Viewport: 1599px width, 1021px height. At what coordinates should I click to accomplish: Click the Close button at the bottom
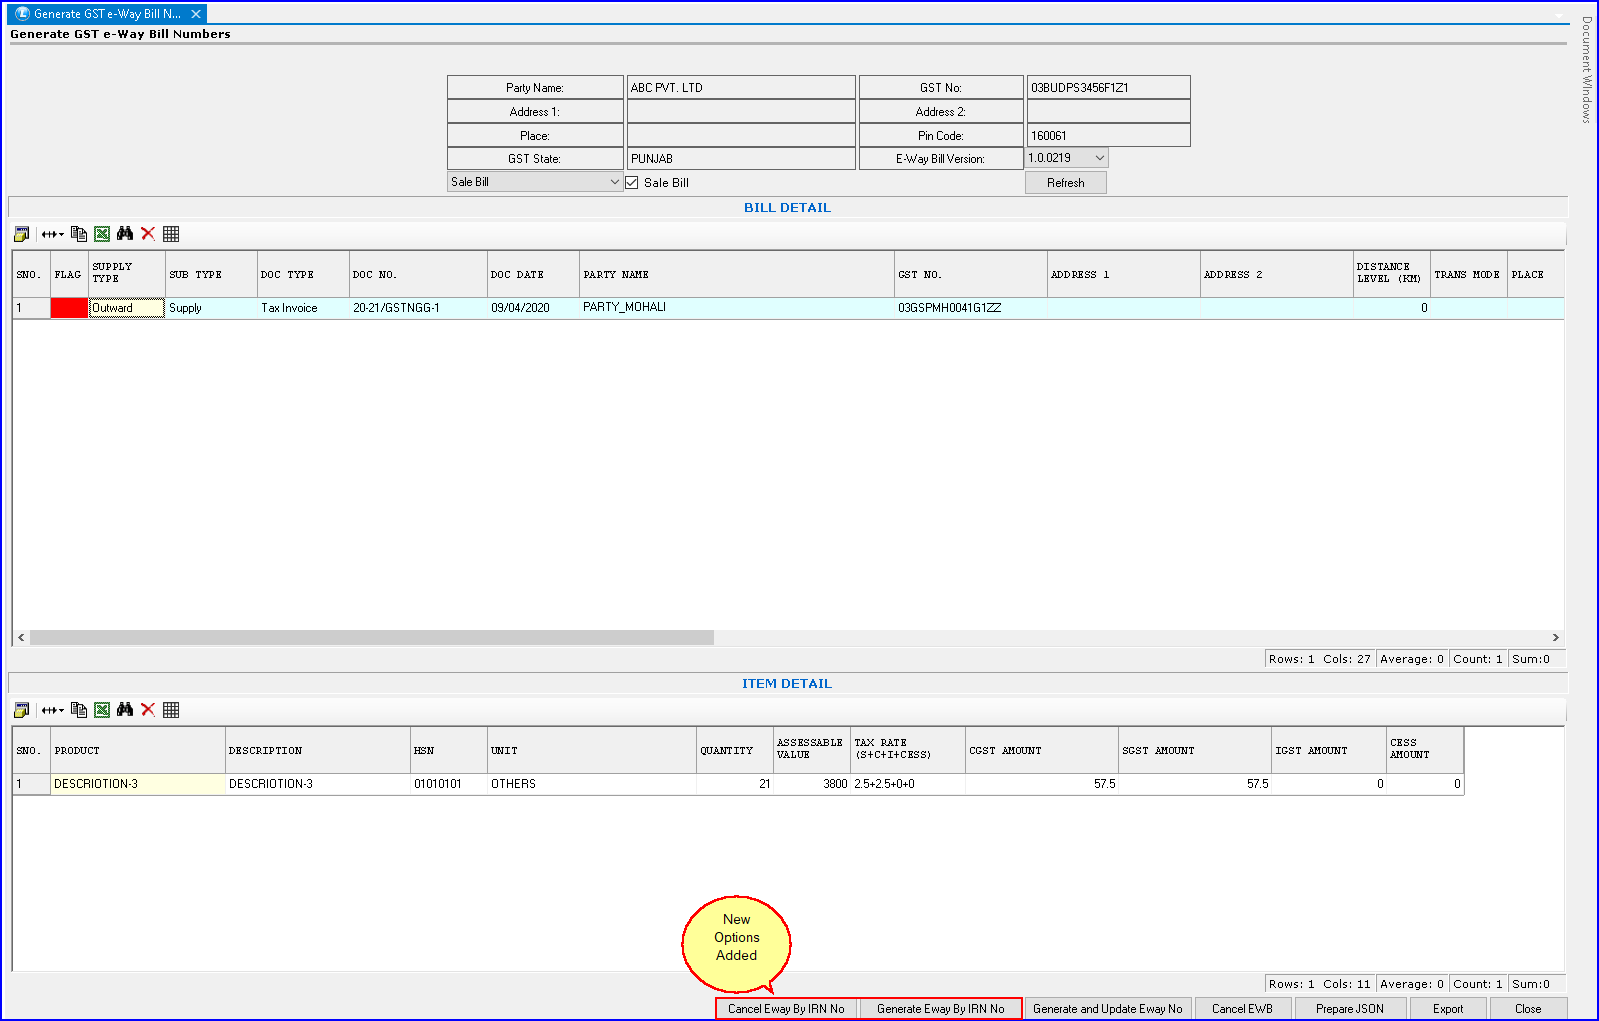1528,1009
